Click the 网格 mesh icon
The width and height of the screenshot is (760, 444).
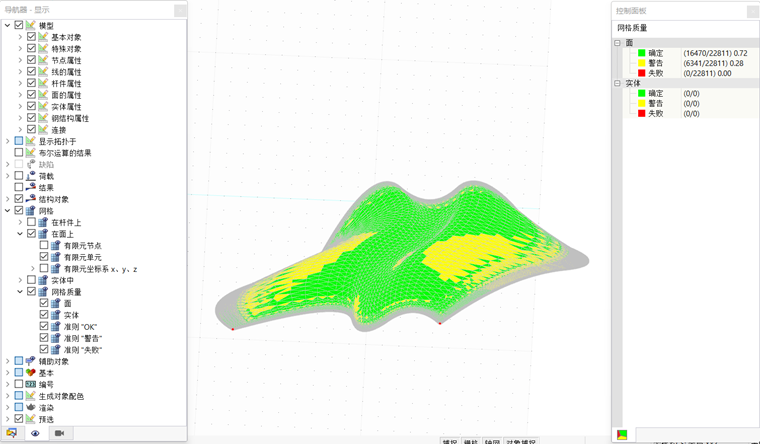click(x=31, y=210)
